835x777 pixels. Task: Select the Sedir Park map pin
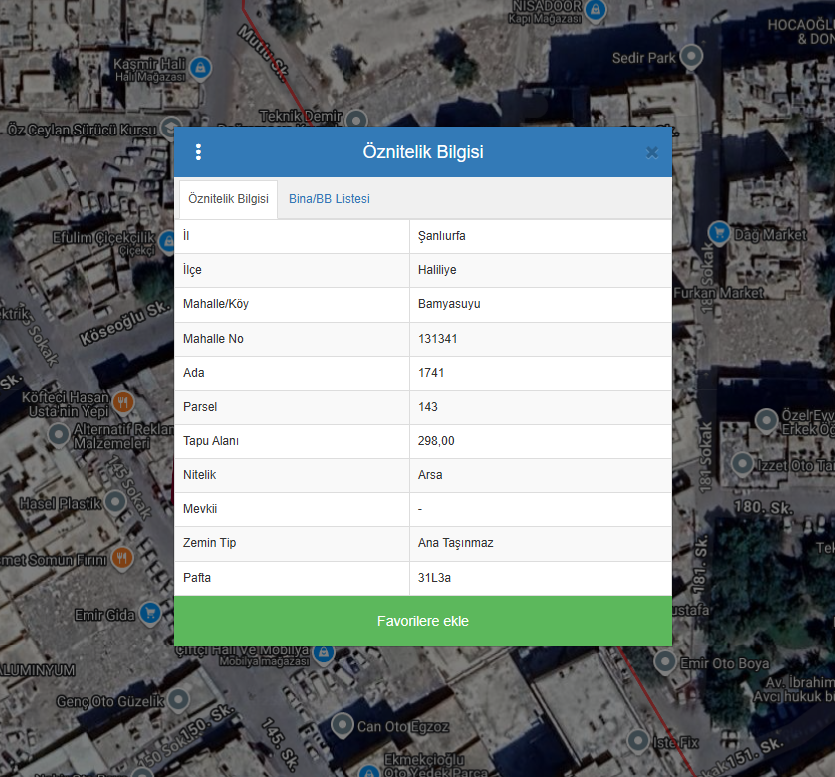(692, 58)
